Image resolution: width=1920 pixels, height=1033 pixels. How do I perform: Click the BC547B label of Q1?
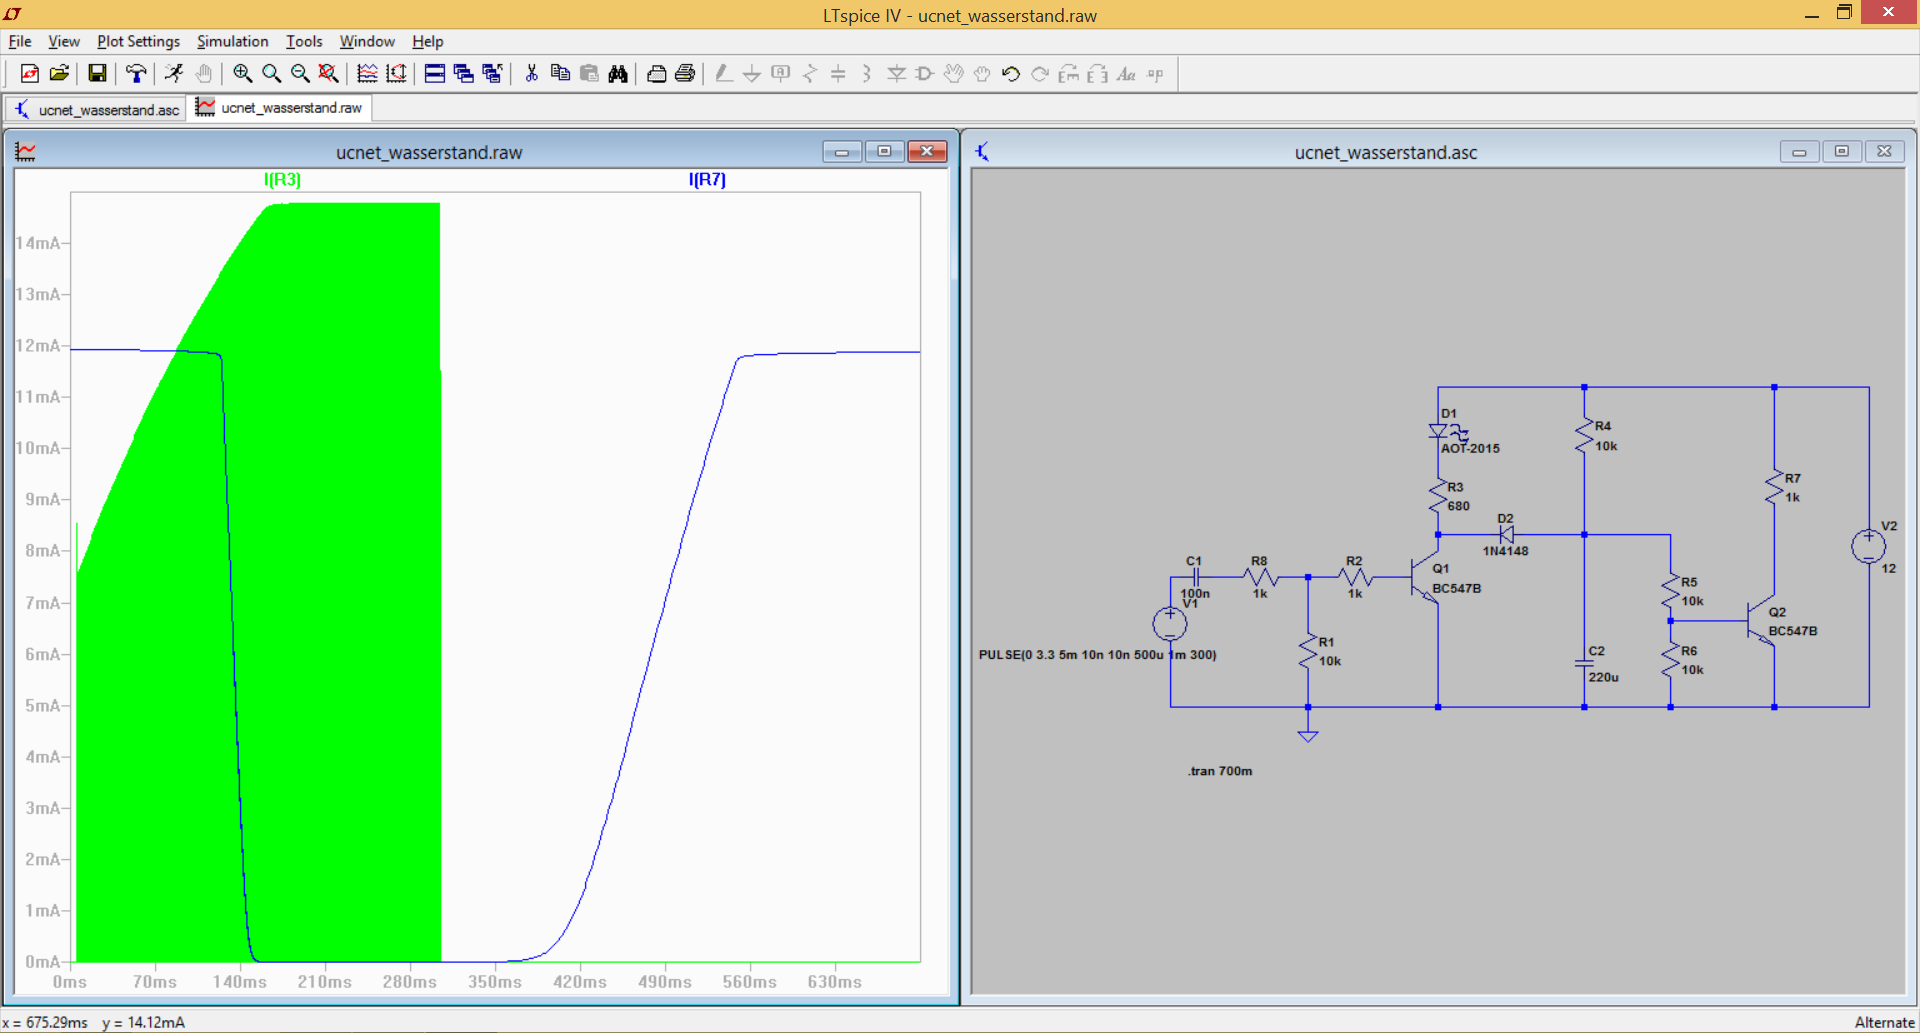point(1456,588)
